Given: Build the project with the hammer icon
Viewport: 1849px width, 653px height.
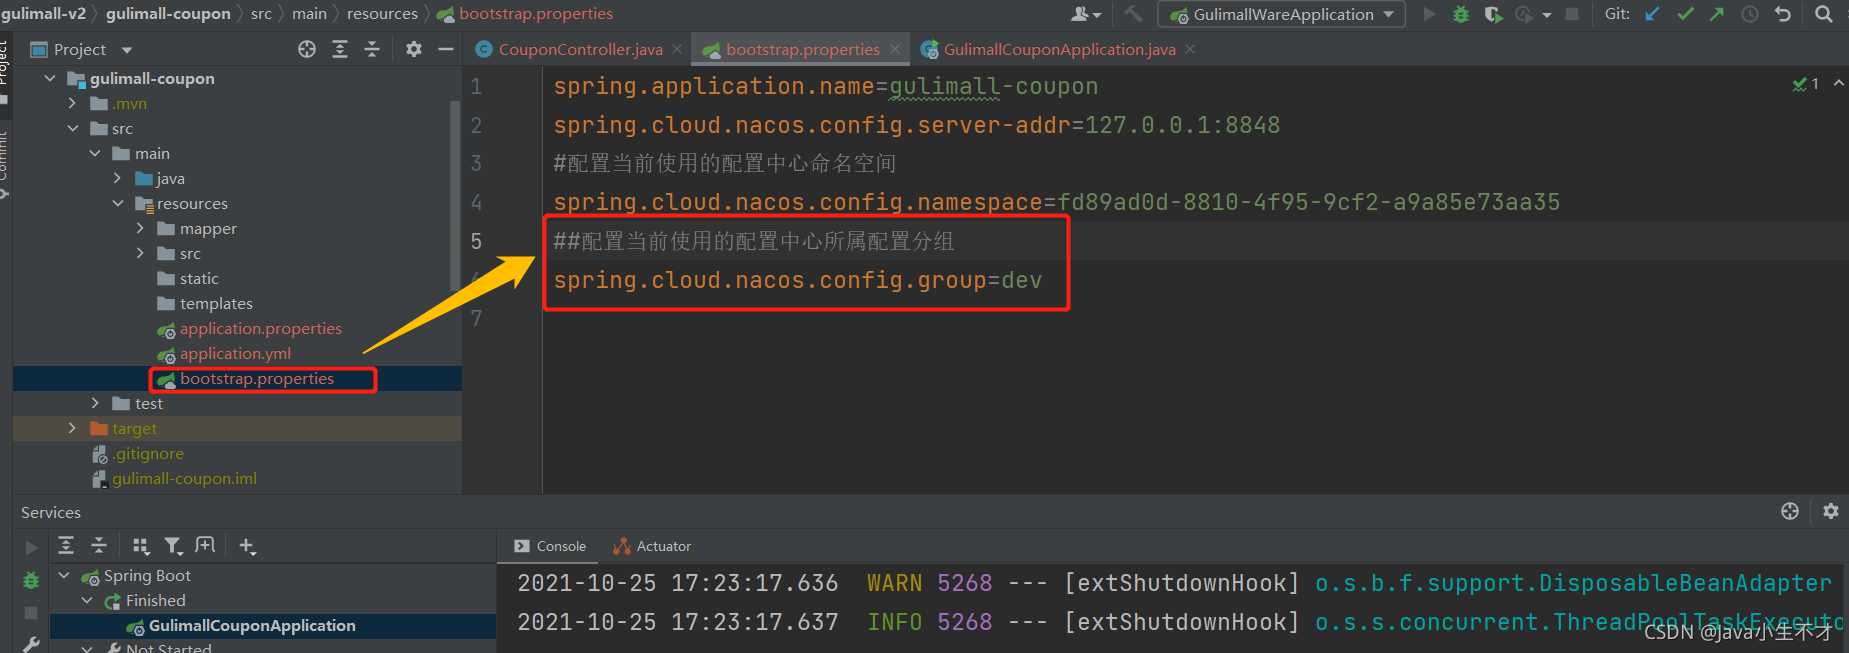Looking at the screenshot, I should point(1133,14).
